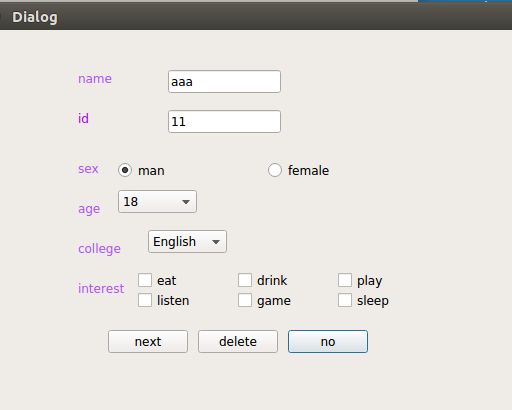Image resolution: width=512 pixels, height=410 pixels.
Task: Open the age dropdown showing 18
Action: (x=157, y=202)
